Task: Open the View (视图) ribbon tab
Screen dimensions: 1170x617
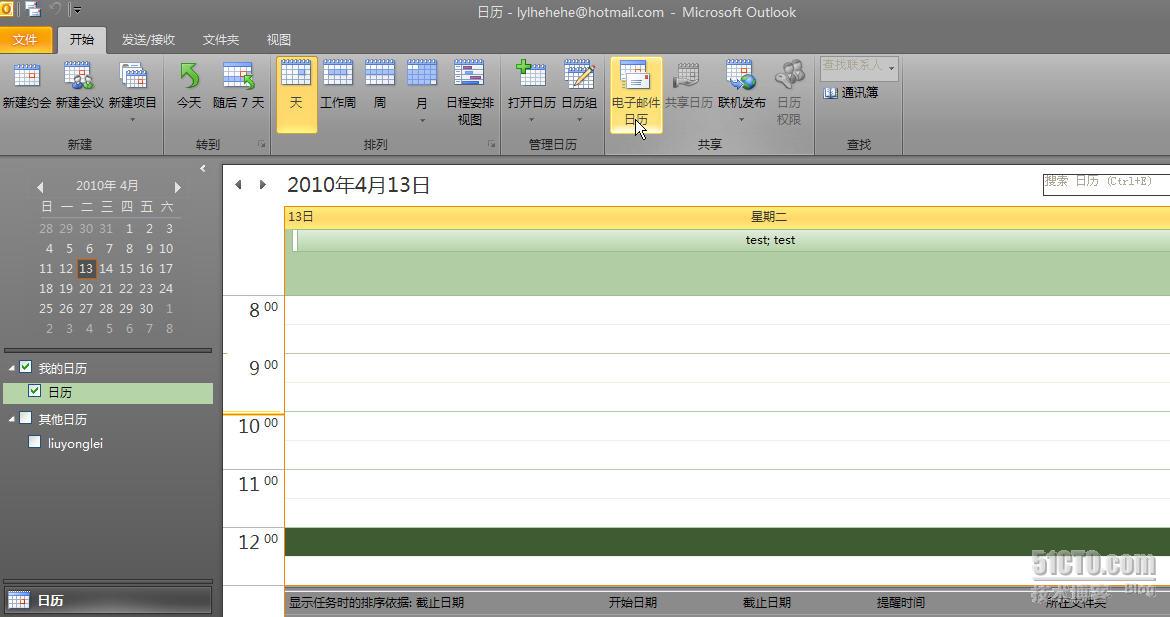Action: pos(279,40)
